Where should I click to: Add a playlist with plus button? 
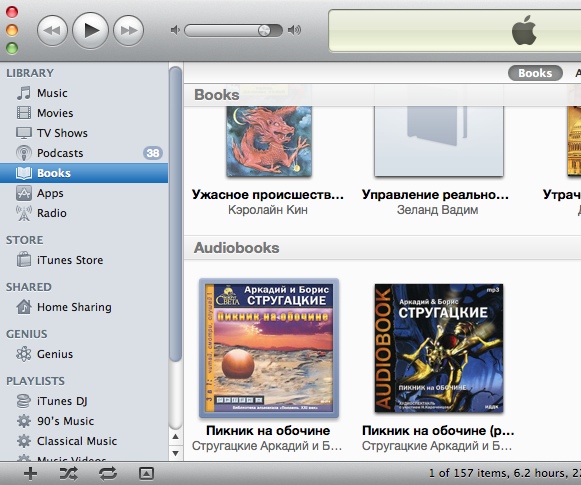click(30, 473)
